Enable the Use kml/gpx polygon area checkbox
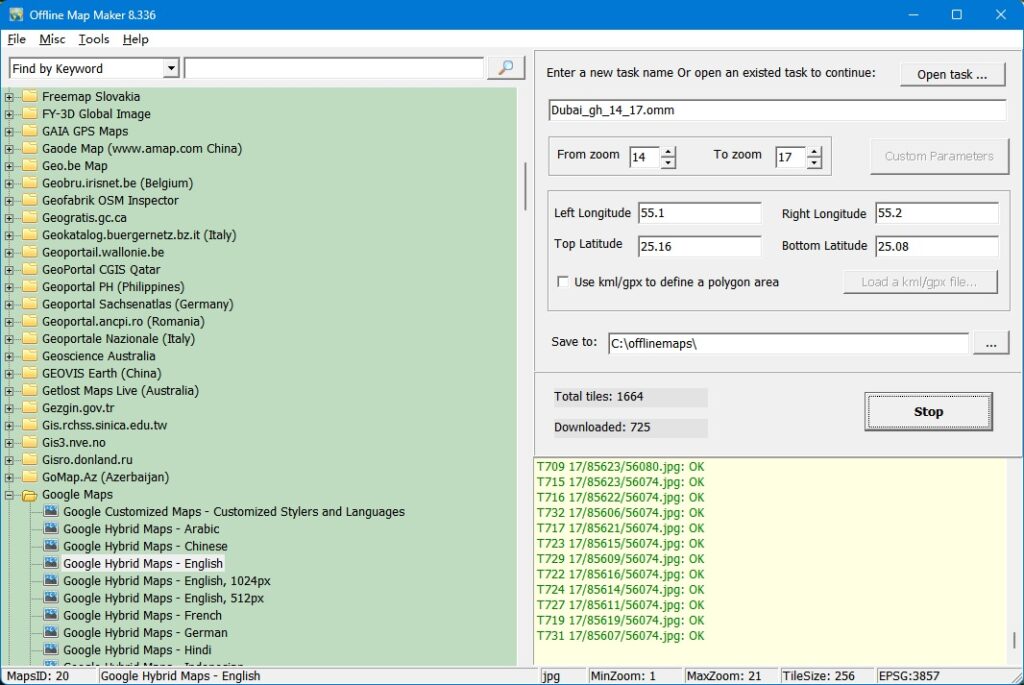 tap(565, 282)
